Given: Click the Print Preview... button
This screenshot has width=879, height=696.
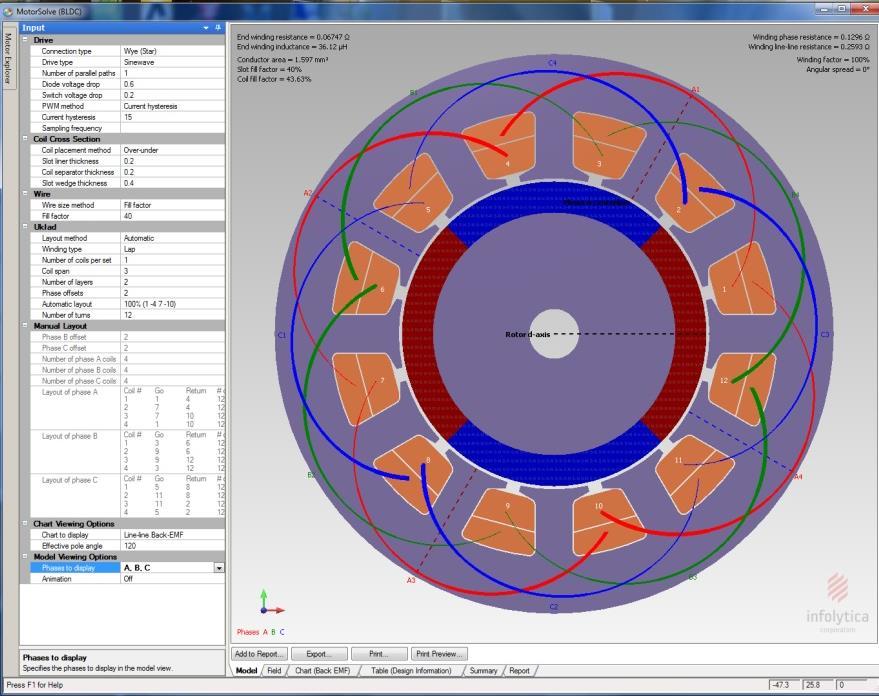Looking at the screenshot, I should click(x=440, y=654).
